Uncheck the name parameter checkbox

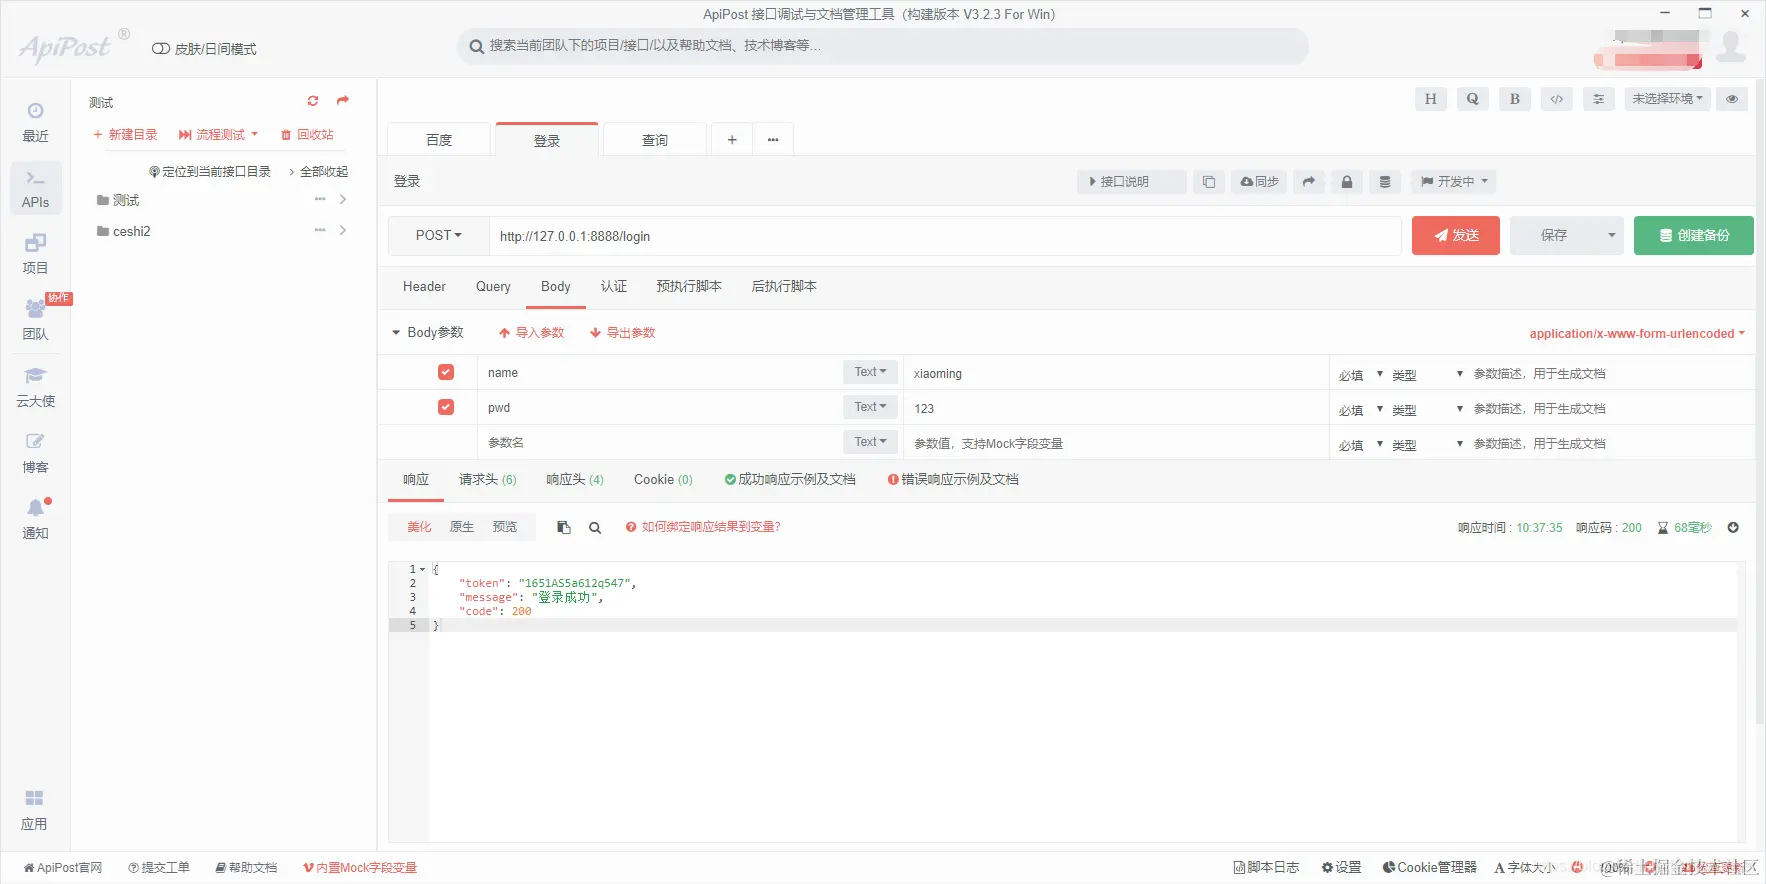click(446, 372)
